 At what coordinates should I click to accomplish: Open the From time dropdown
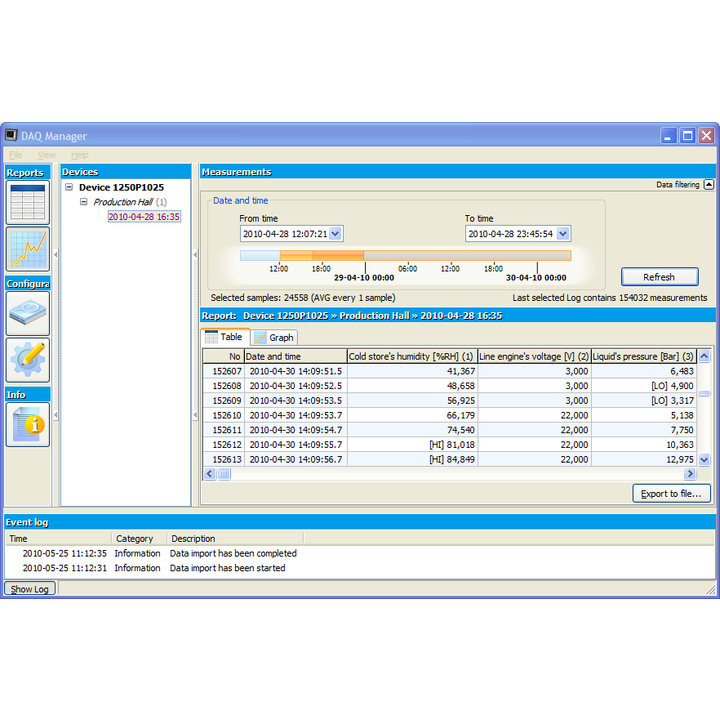(x=335, y=234)
